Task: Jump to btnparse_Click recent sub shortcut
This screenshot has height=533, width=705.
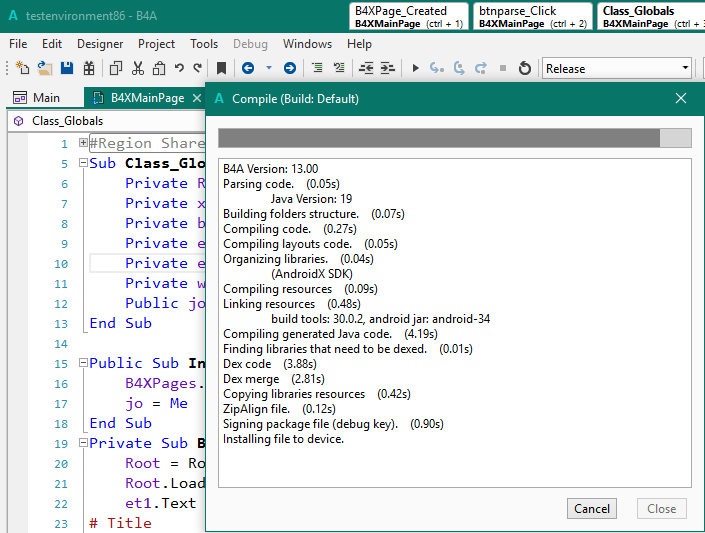Action: (533, 17)
